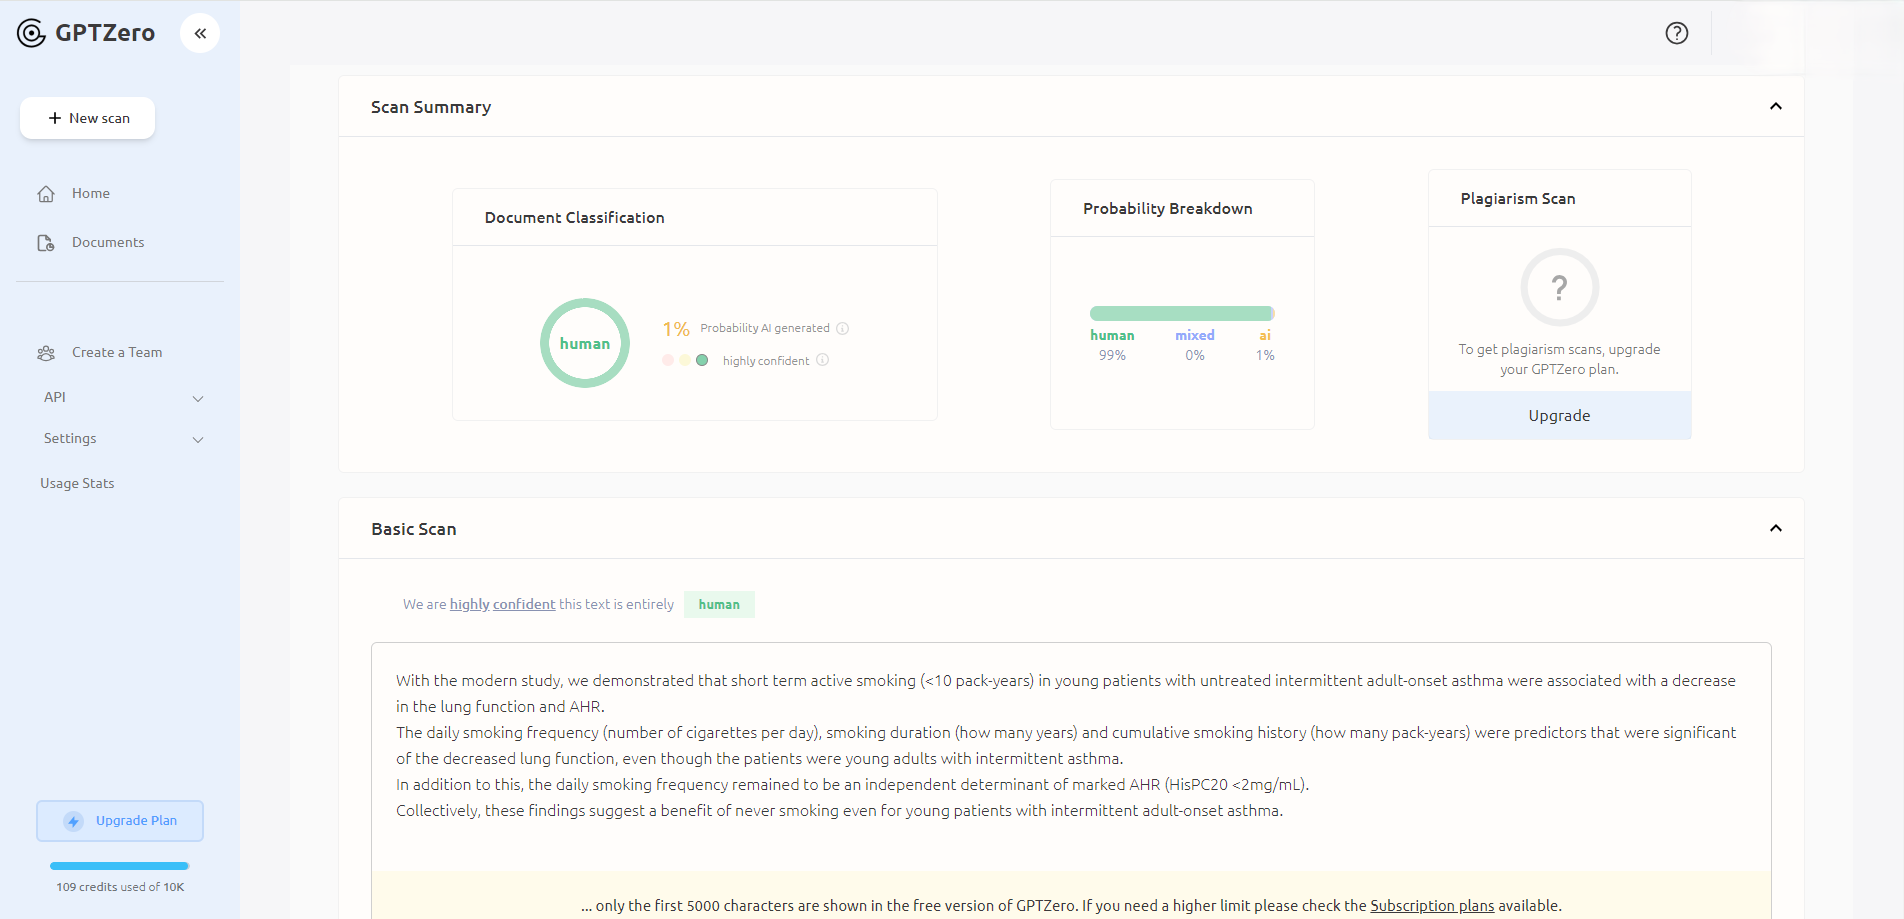The image size is (1904, 919).
Task: Click the GPTZero logo icon
Action: coord(31,32)
